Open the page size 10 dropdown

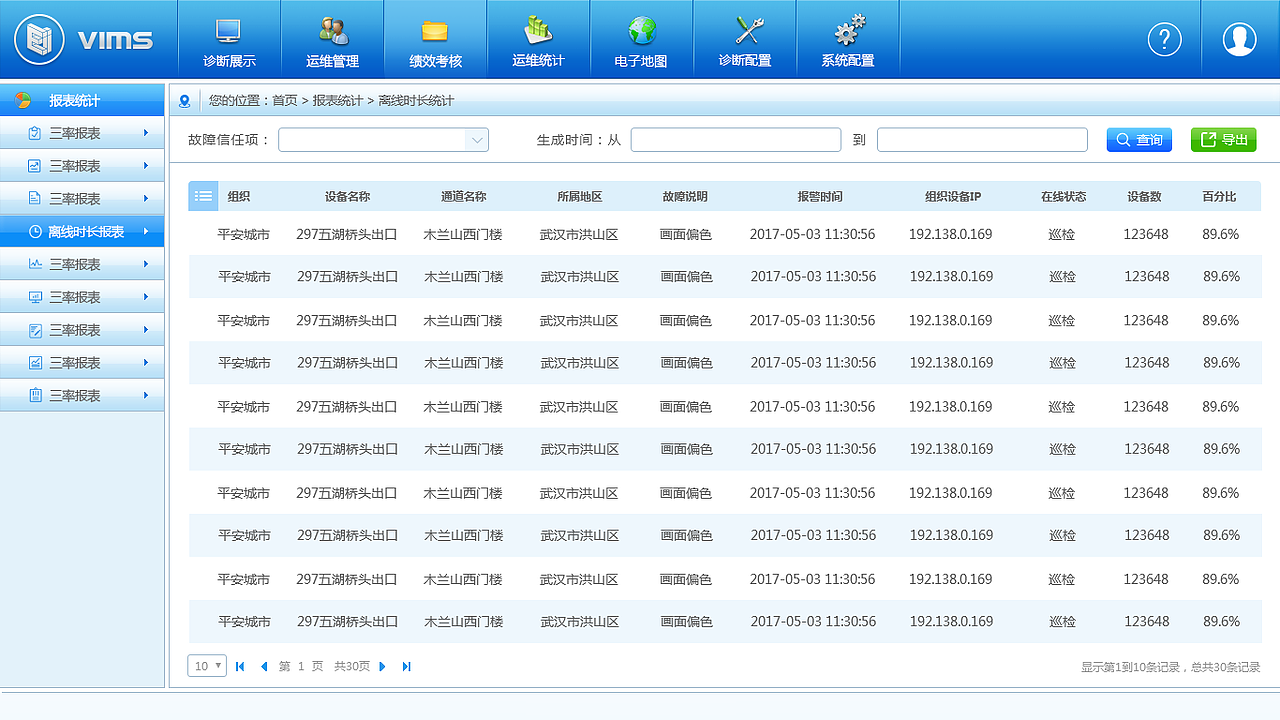click(x=206, y=665)
